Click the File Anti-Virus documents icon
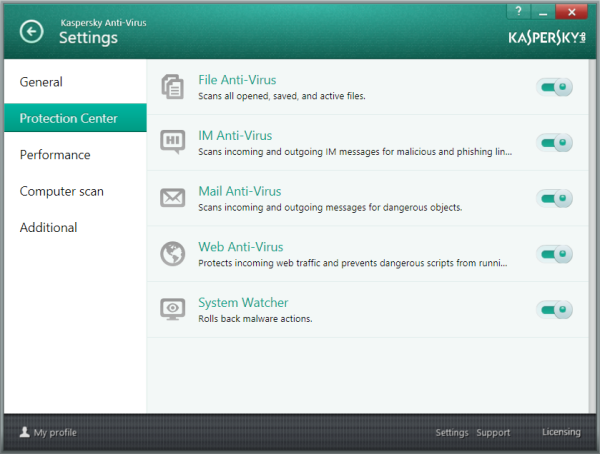Screen dimensions: 600x454 pos(172,87)
